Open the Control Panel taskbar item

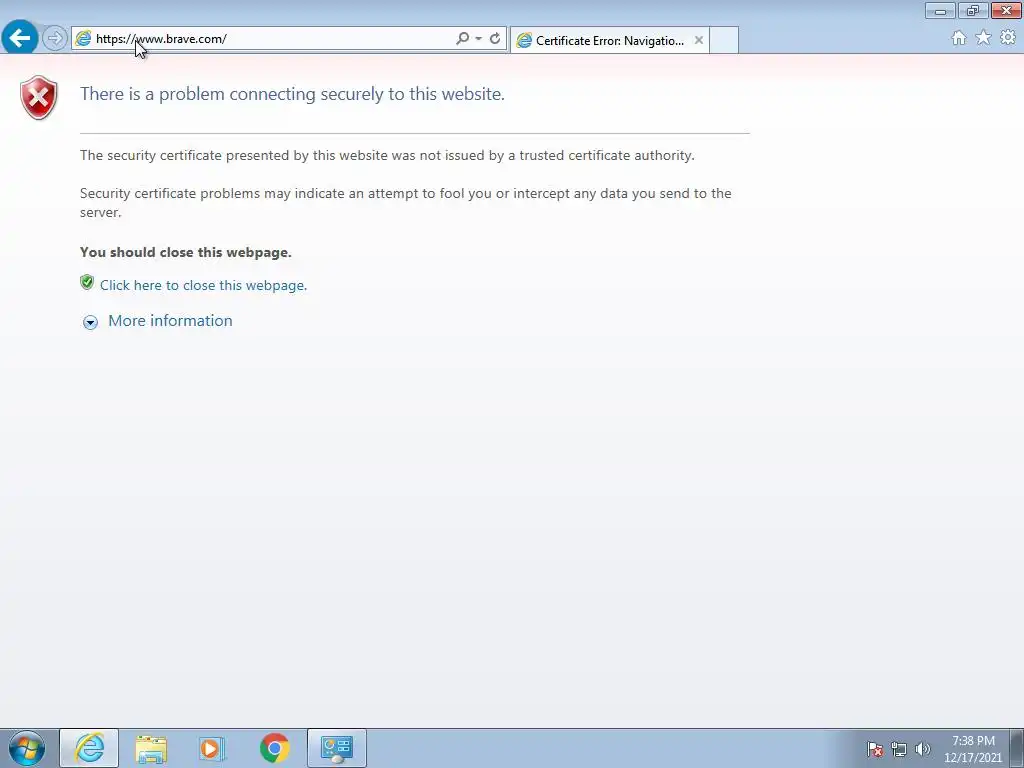tap(337, 748)
